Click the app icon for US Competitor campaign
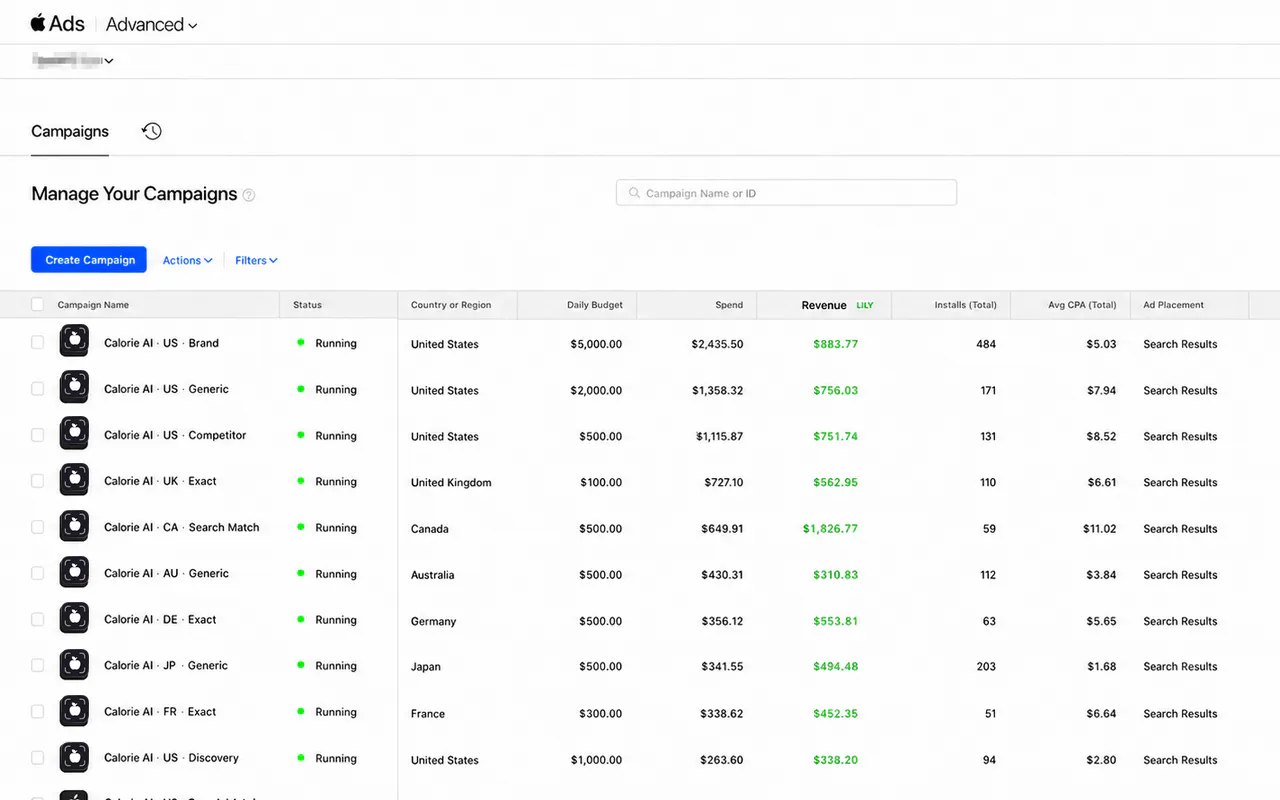The height and width of the screenshot is (800, 1280). [x=74, y=434]
